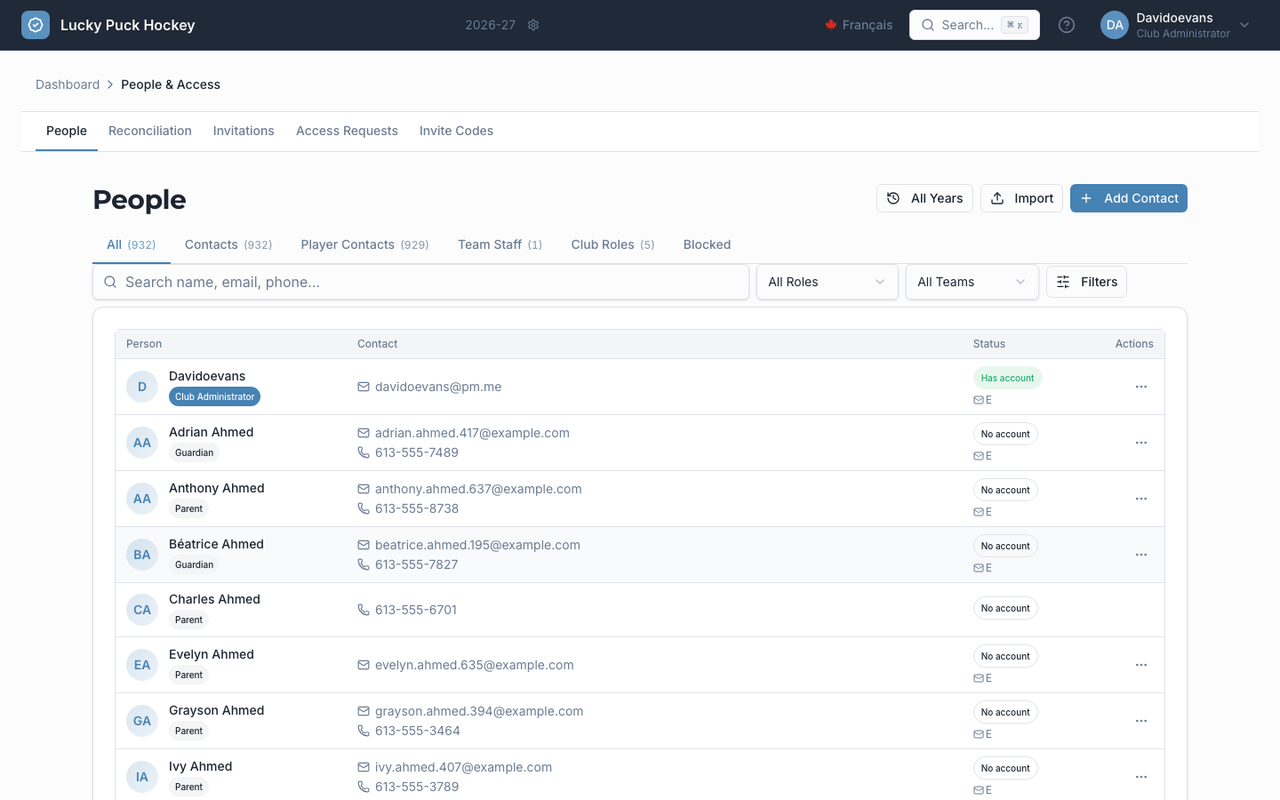Screen dimensions: 1280x800
Task: Open actions menu for Davidoevans row
Action: pos(1141,387)
